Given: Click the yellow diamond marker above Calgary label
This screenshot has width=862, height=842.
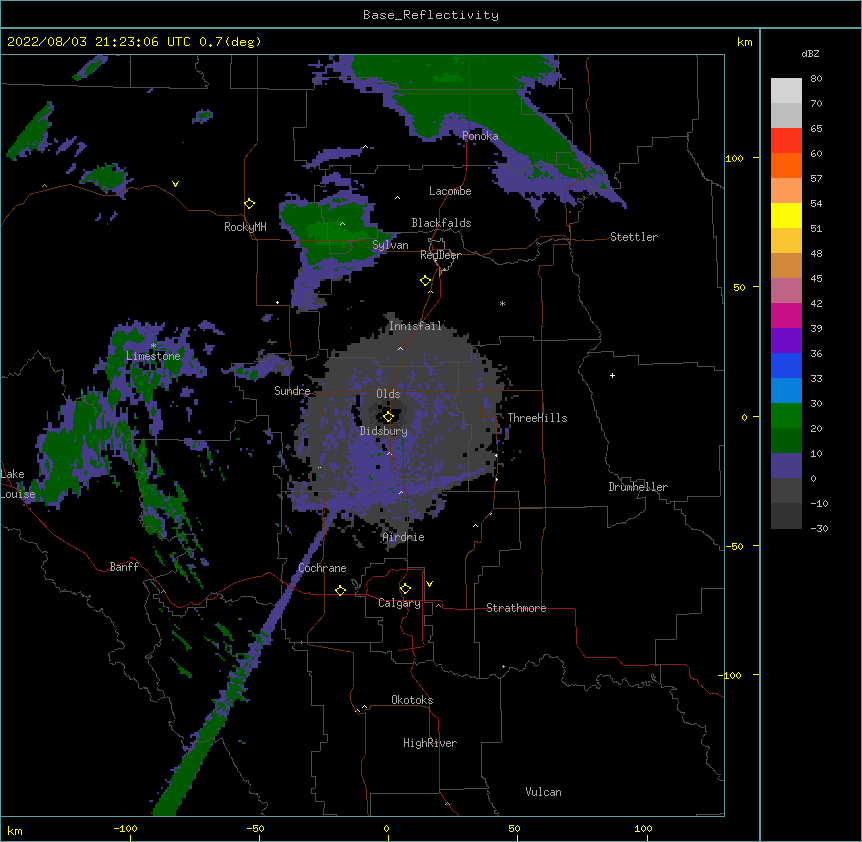Looking at the screenshot, I should (x=405, y=588).
